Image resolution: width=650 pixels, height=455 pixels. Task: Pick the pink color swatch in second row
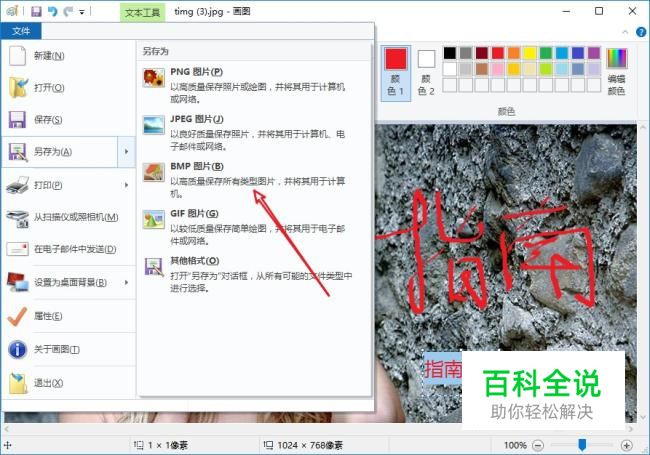498,69
